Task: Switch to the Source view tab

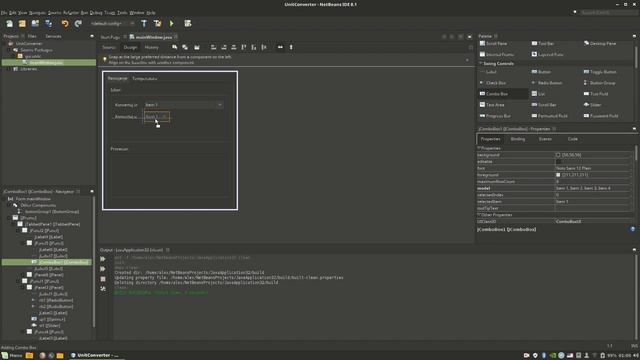Action: tap(109, 47)
